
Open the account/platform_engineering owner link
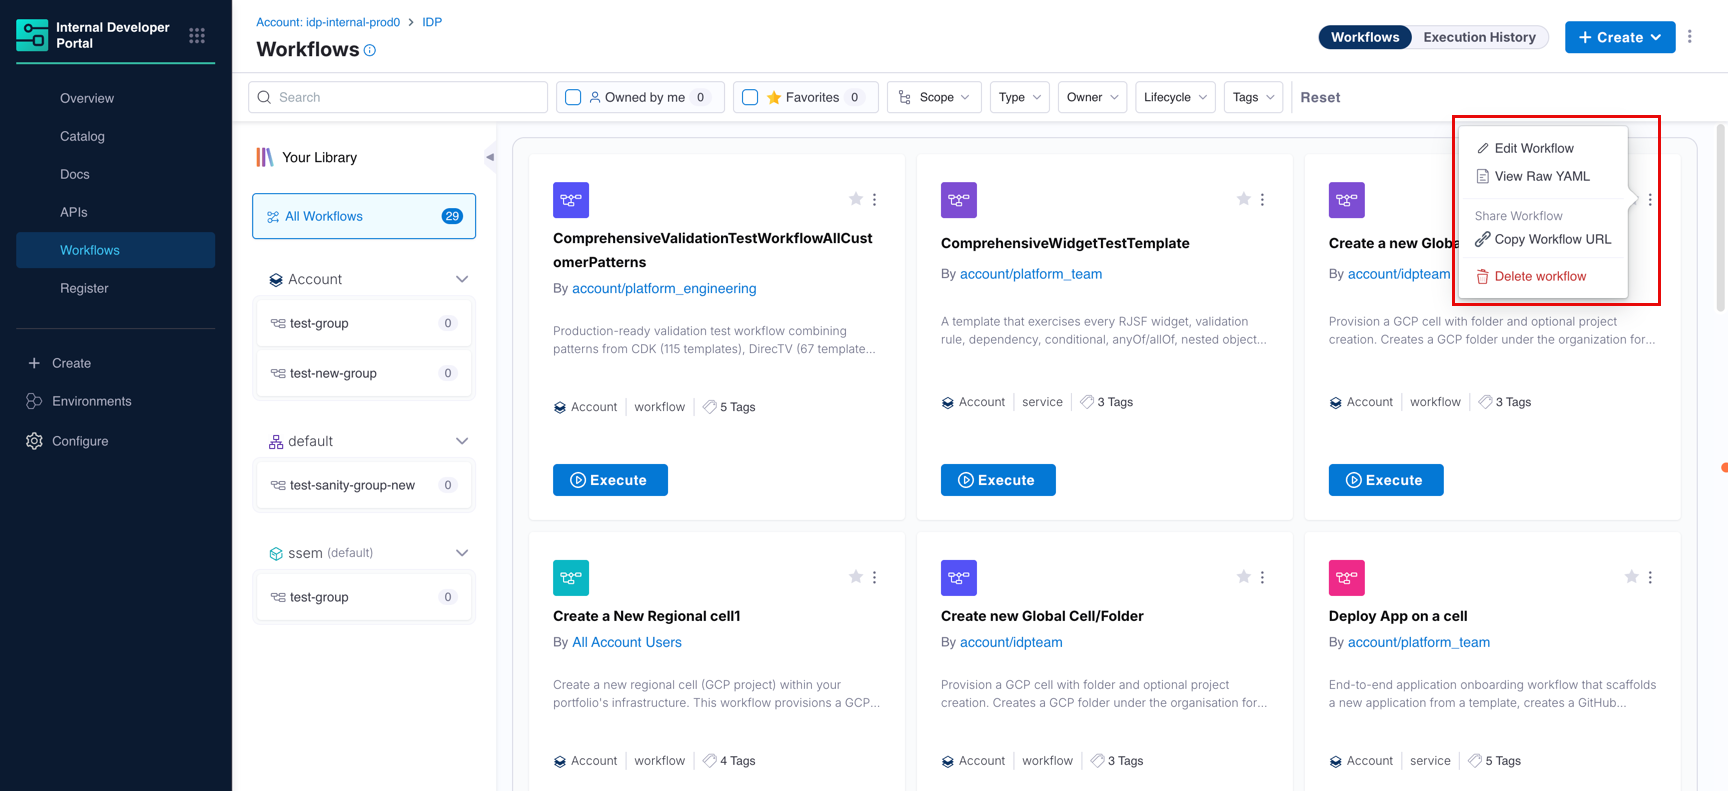click(664, 288)
